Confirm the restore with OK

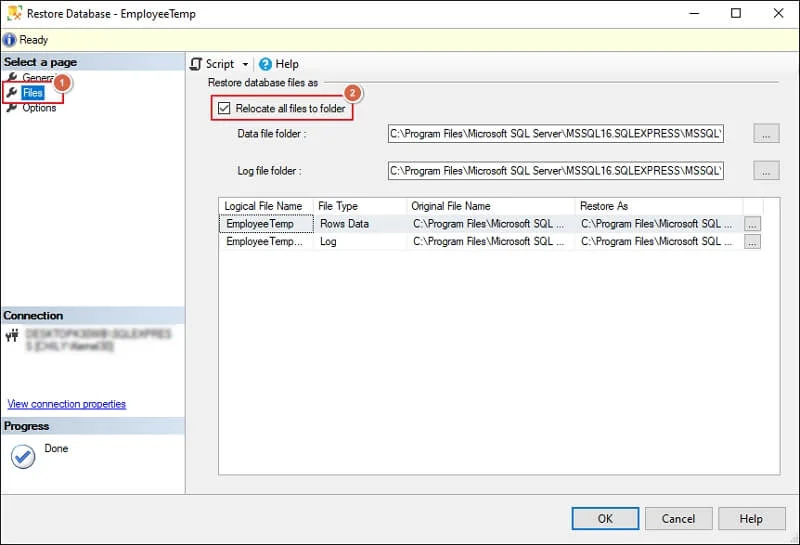(605, 518)
